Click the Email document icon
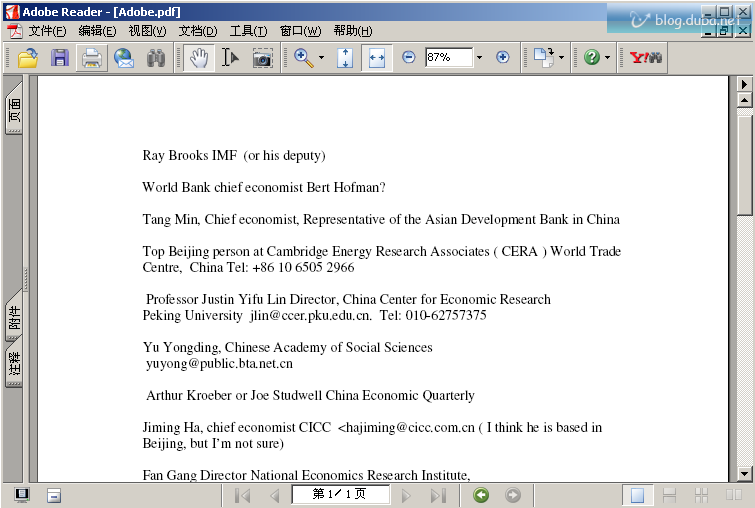This screenshot has width=755, height=508. pyautogui.click(x=124, y=58)
